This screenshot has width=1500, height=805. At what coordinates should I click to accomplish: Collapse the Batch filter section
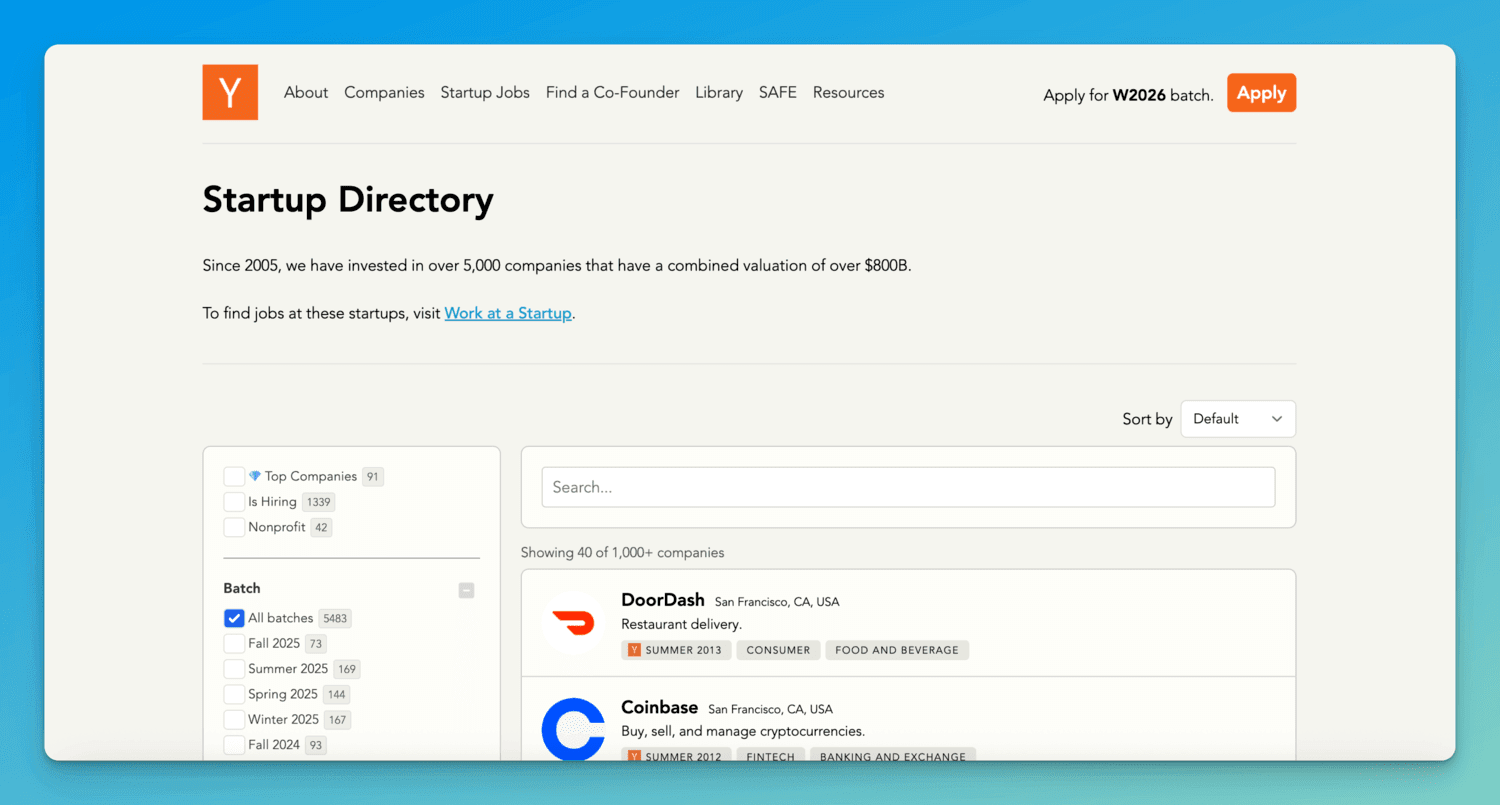click(x=466, y=590)
